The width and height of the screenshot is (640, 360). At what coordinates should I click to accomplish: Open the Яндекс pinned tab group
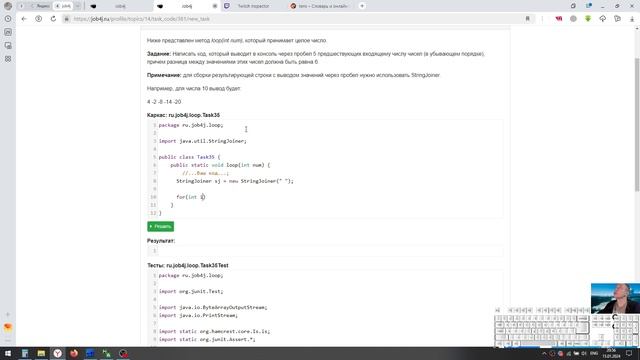pos(40,6)
